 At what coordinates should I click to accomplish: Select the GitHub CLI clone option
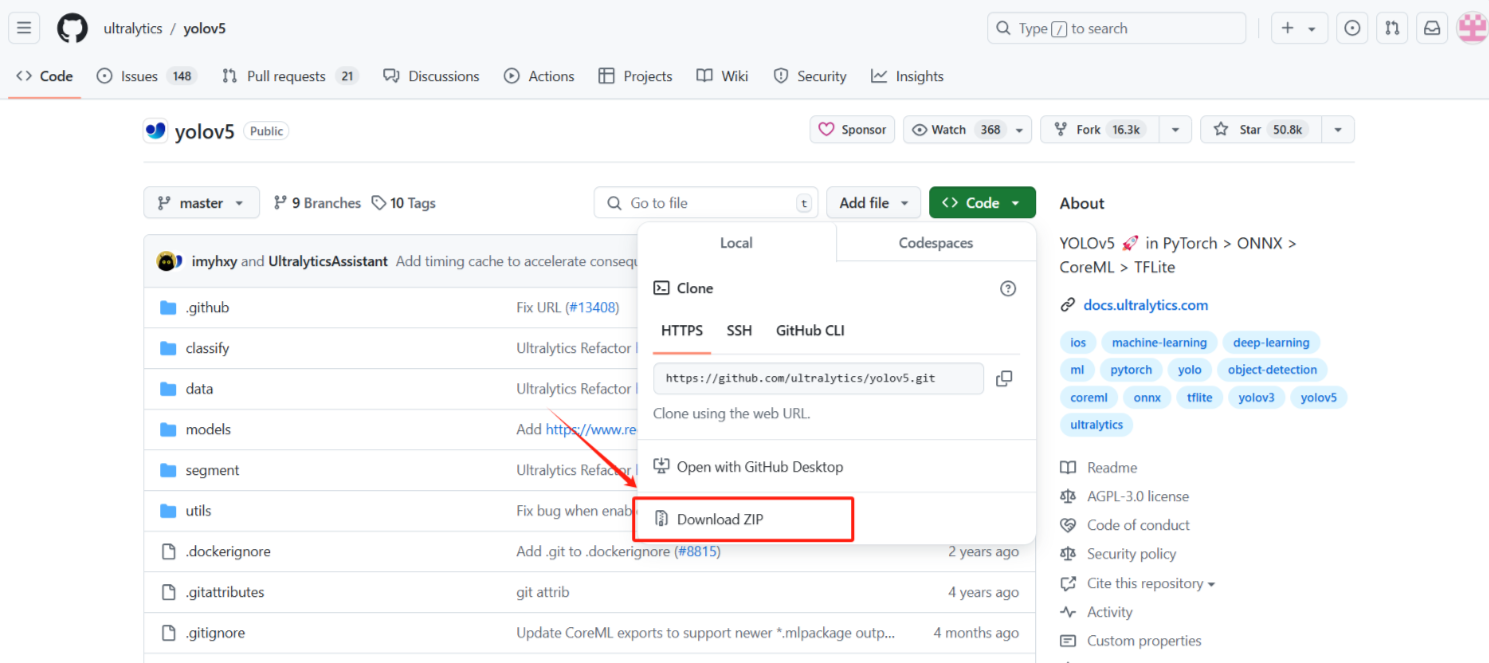click(810, 331)
